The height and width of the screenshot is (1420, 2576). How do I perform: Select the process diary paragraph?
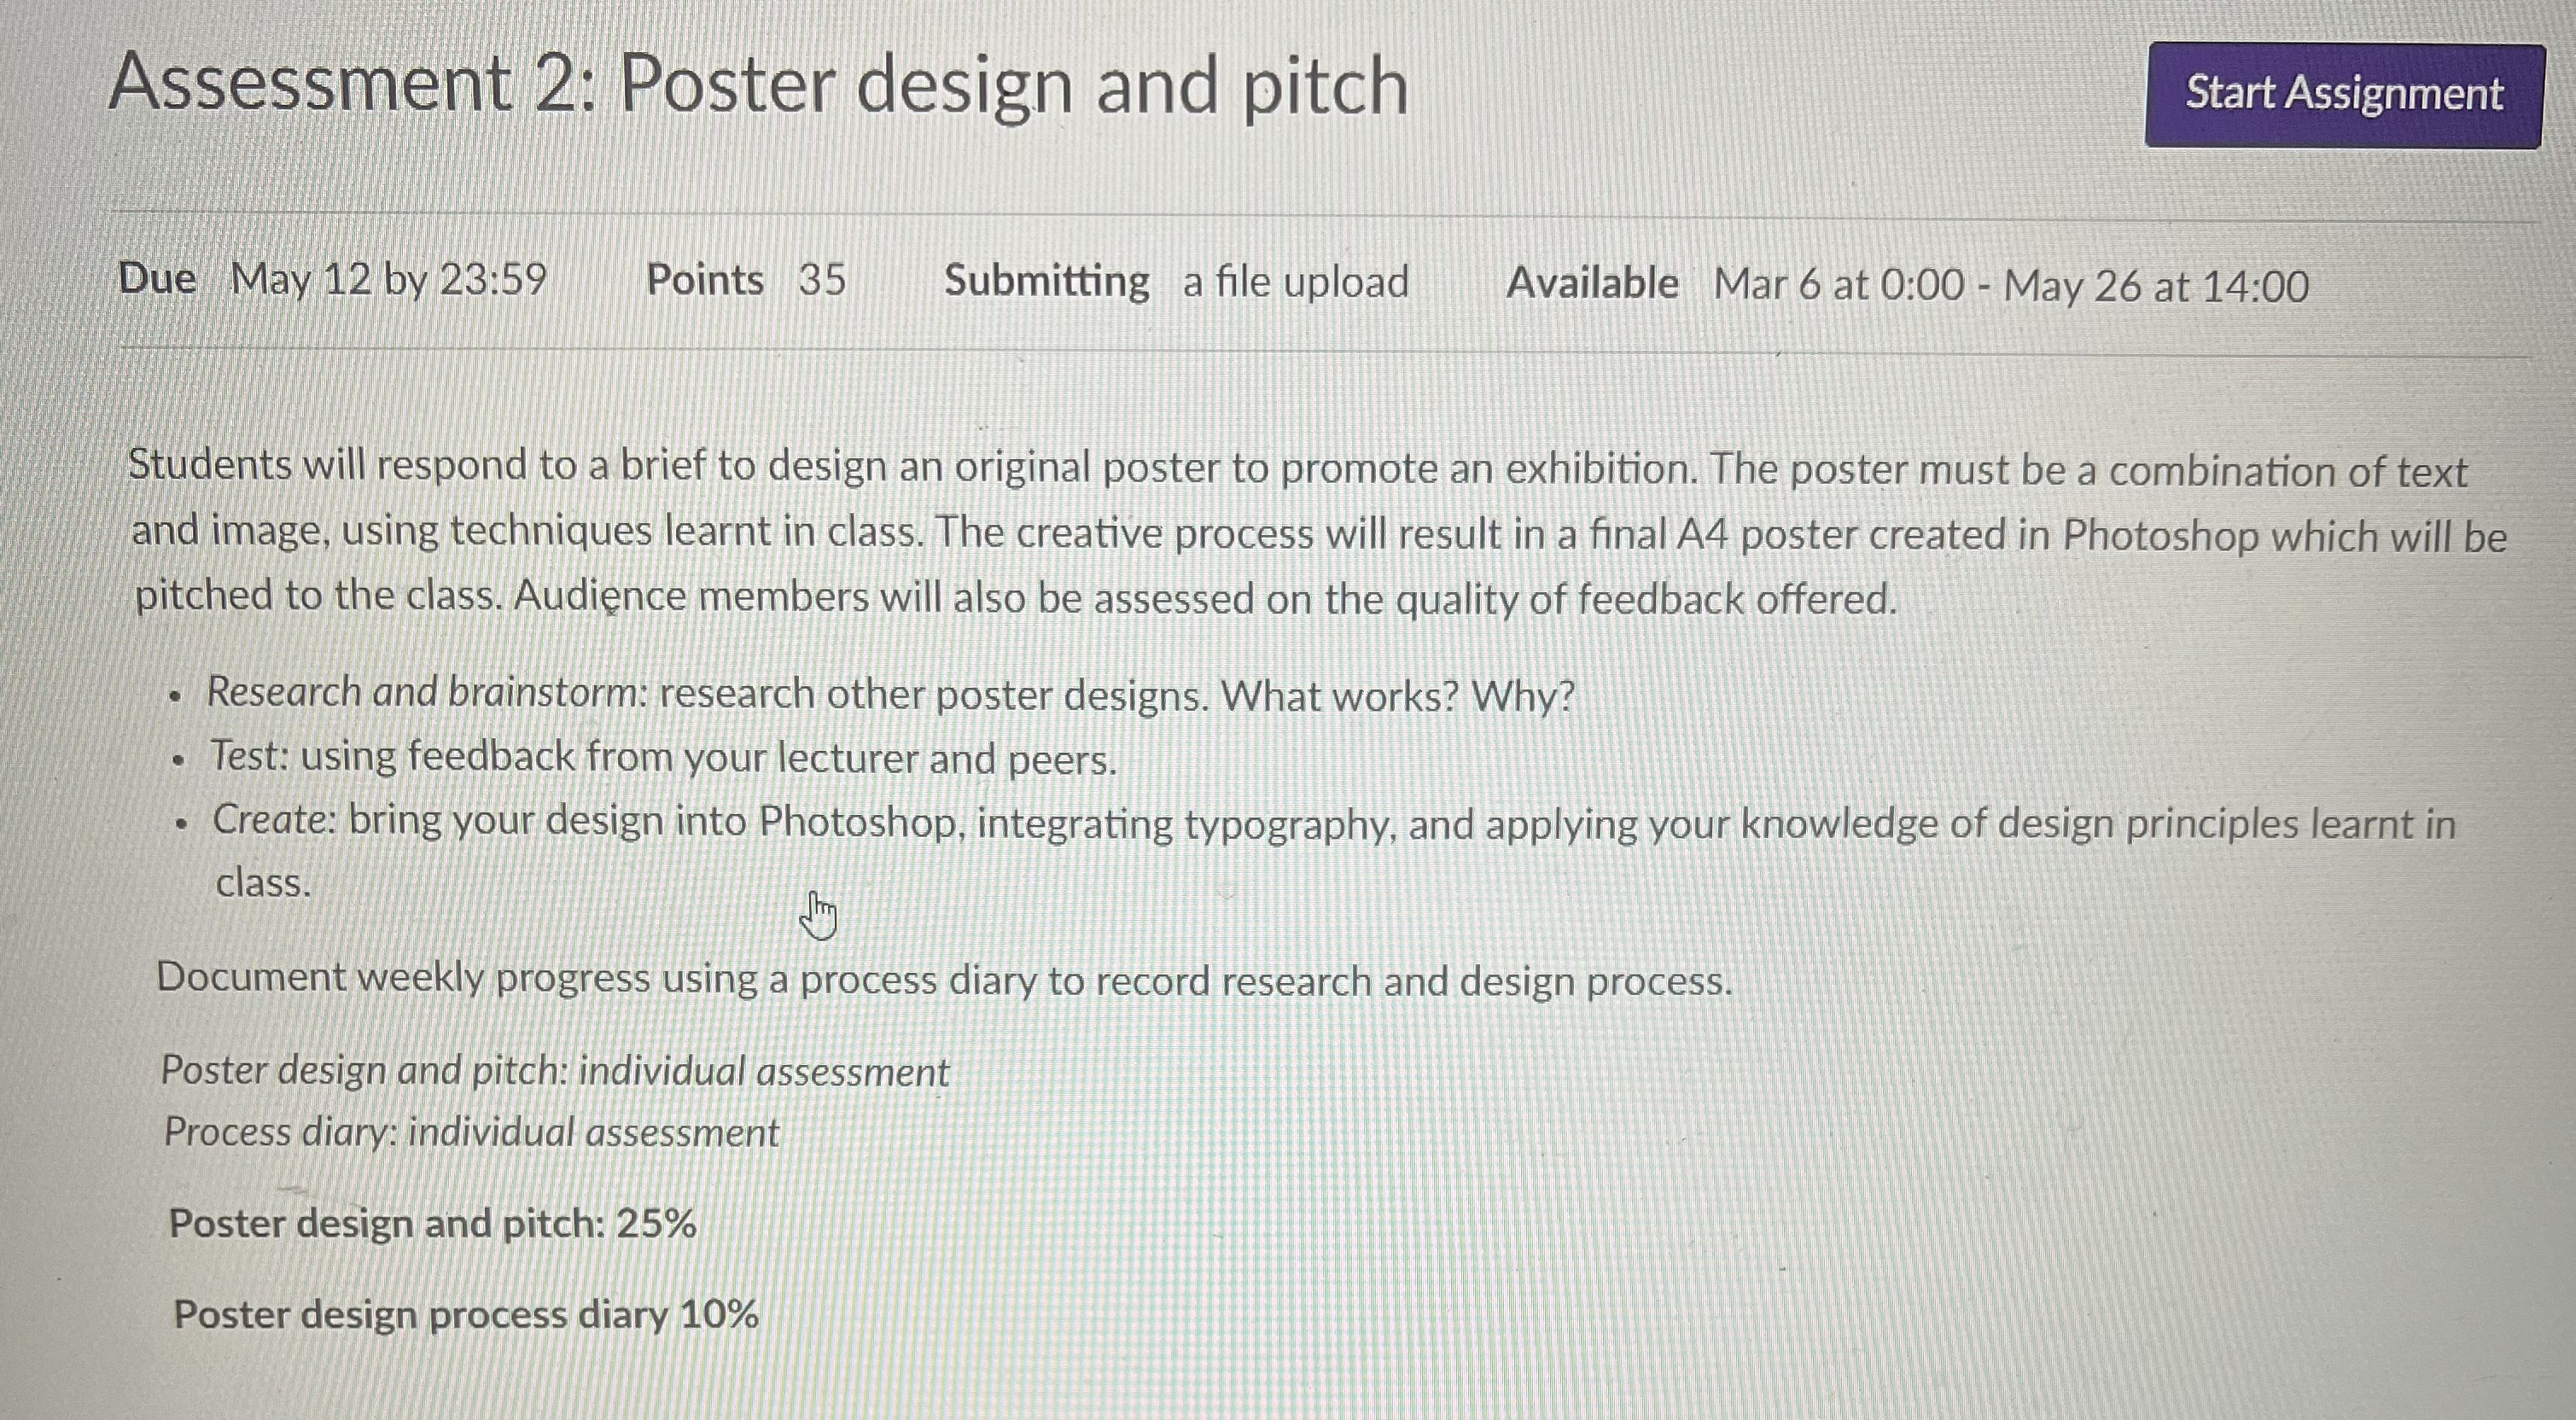click(x=945, y=980)
